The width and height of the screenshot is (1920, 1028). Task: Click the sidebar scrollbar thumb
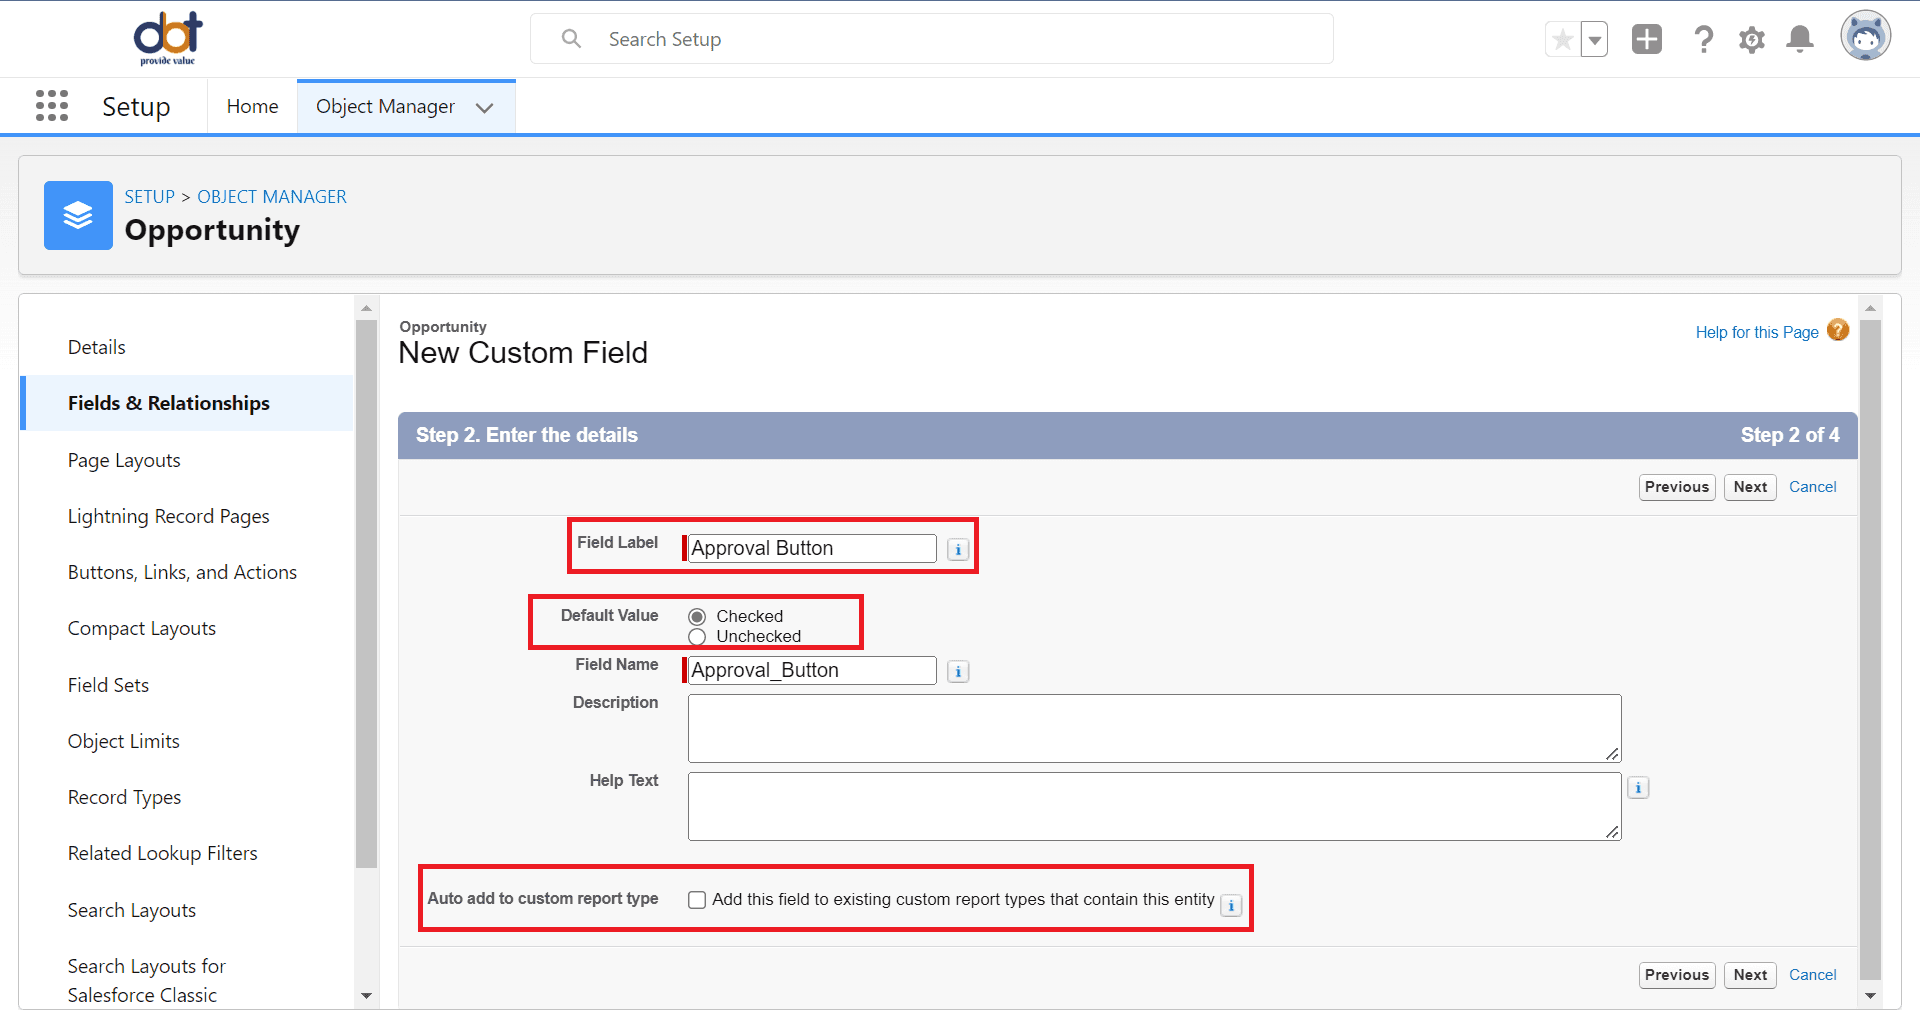[366, 594]
